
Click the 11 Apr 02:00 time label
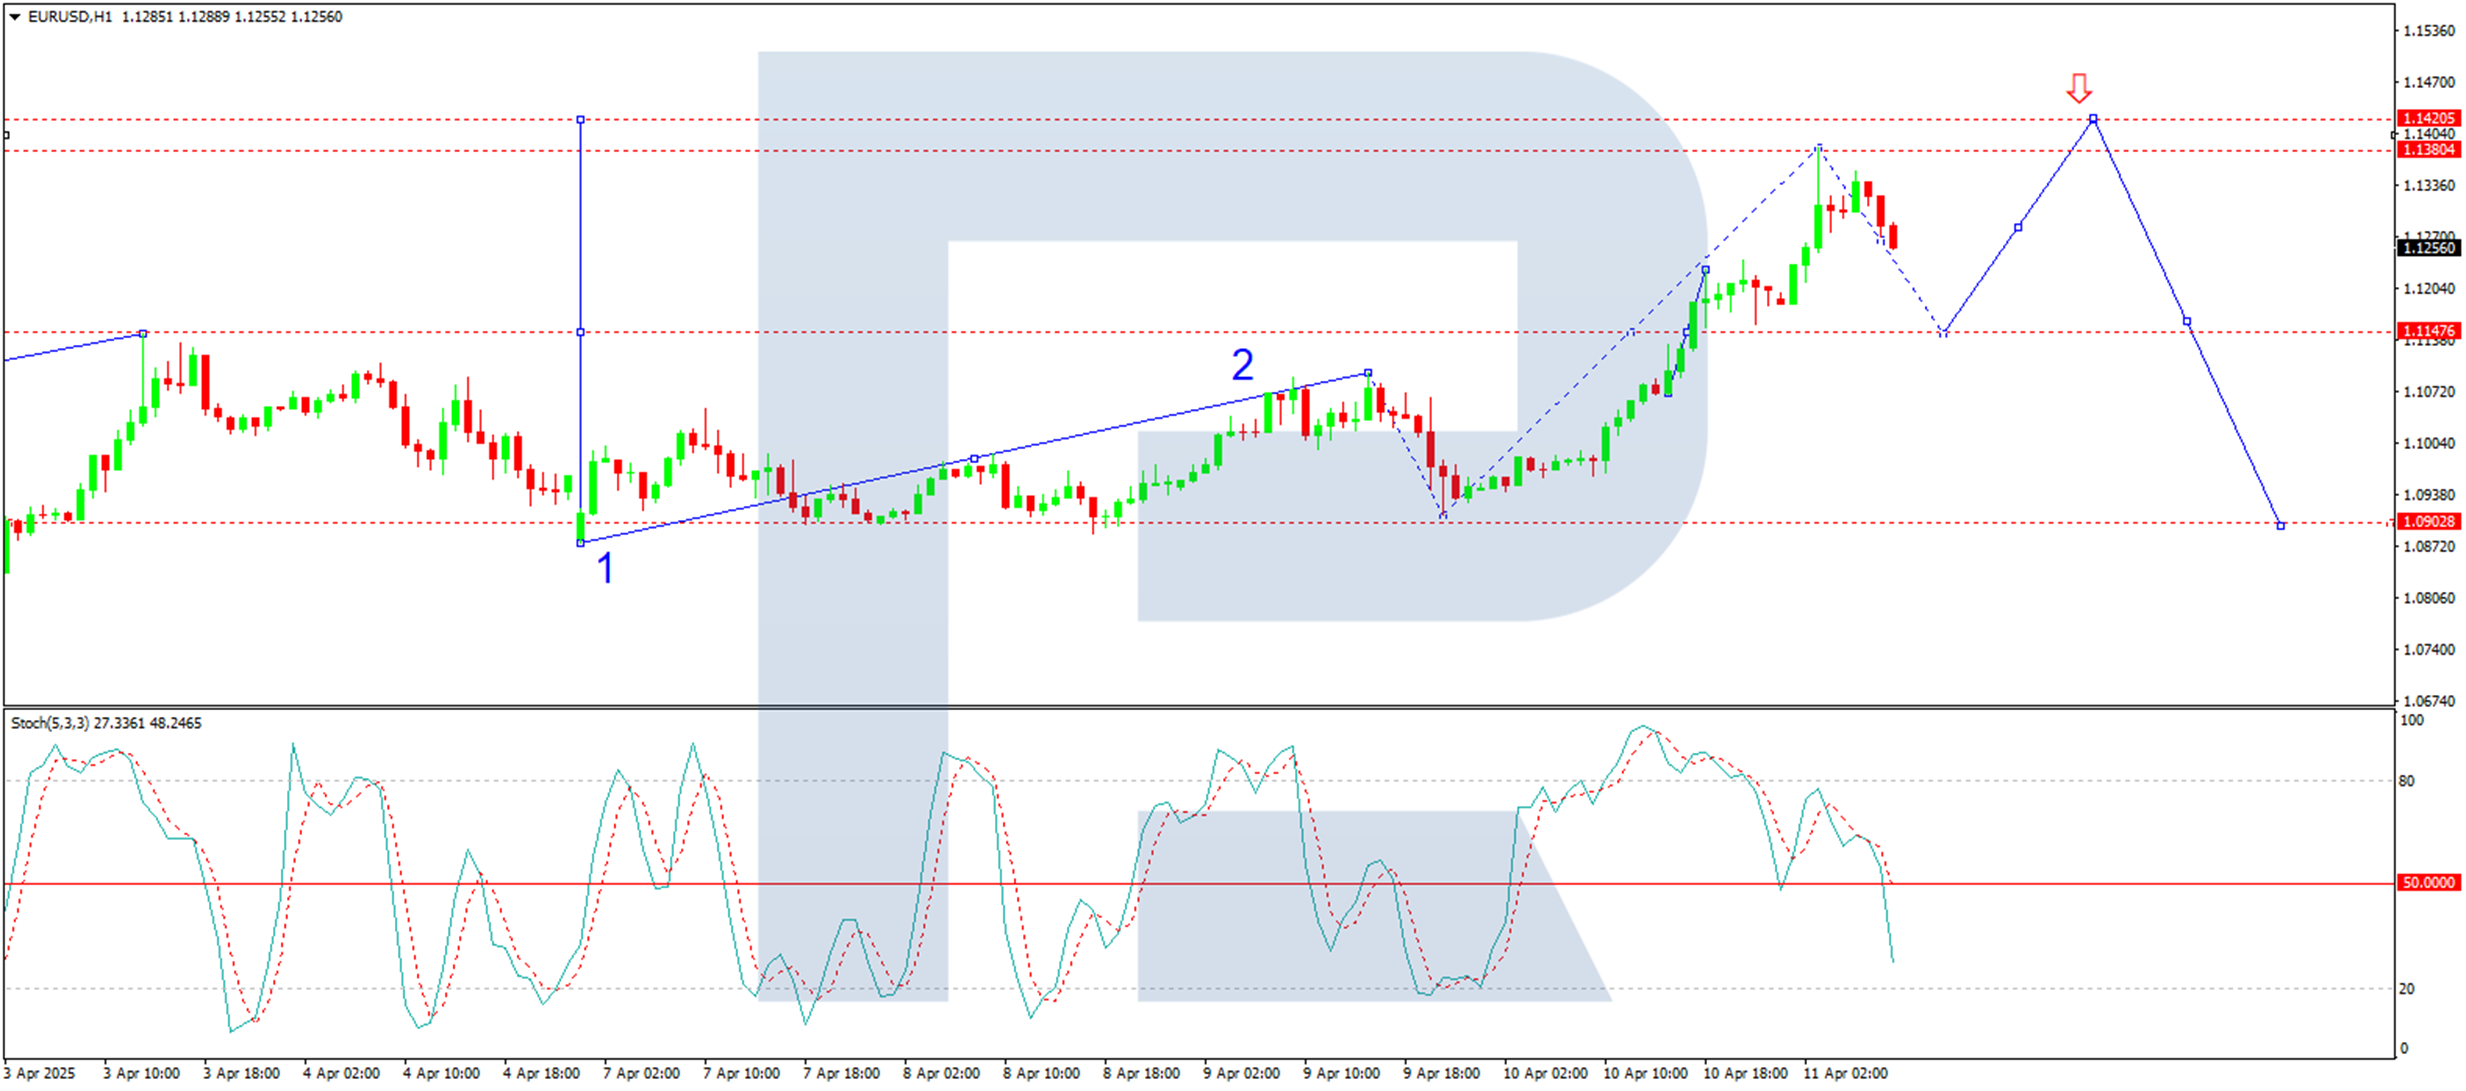(x=1845, y=1073)
